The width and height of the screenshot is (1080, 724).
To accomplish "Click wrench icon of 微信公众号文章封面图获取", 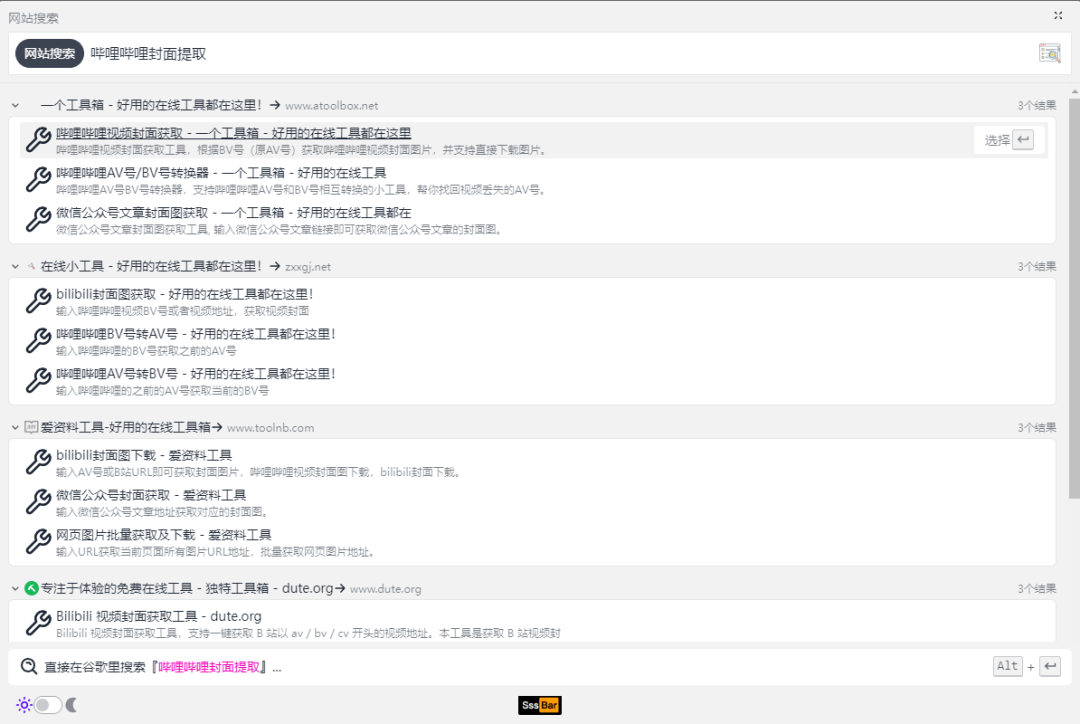I will pos(38,220).
